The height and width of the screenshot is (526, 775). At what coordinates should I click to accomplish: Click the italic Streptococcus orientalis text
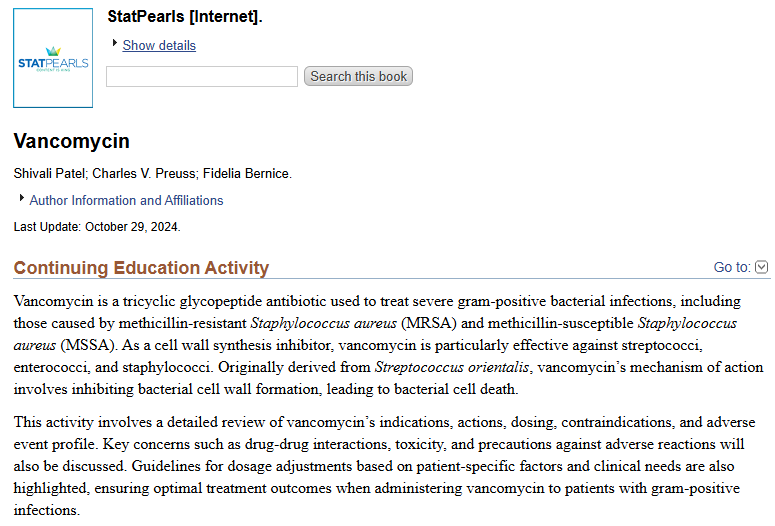(452, 367)
